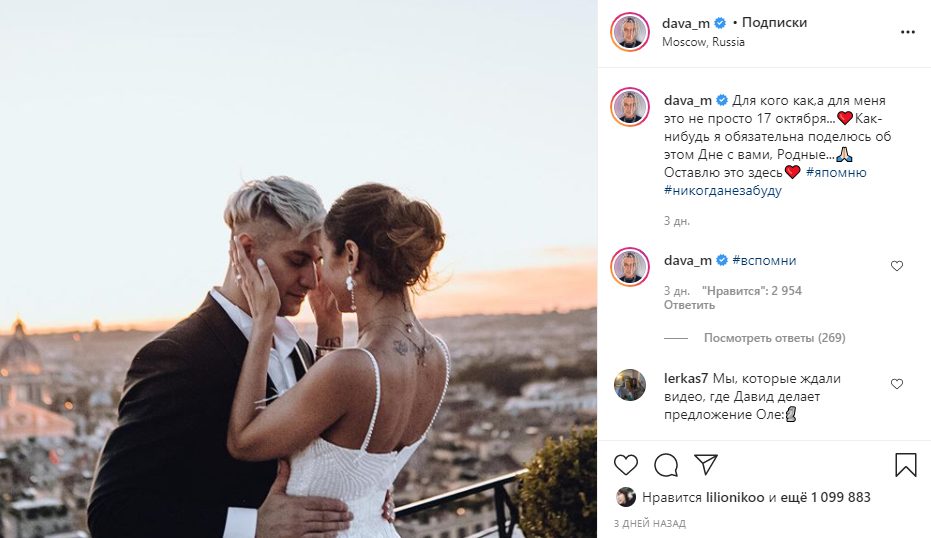Open the #никогданезабуду hashtag
This screenshot has width=931, height=538.
coord(723,191)
